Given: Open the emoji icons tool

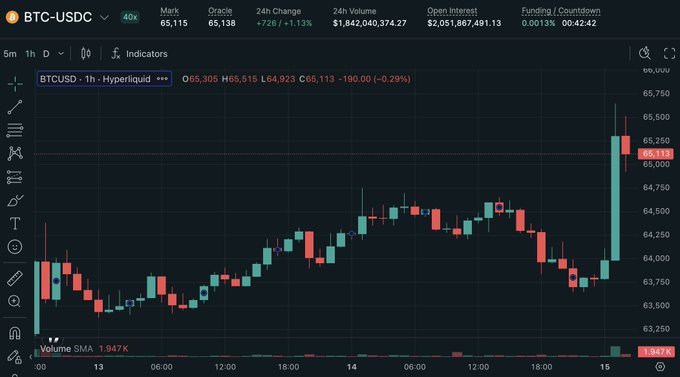Looking at the screenshot, I should pyautogui.click(x=15, y=247).
